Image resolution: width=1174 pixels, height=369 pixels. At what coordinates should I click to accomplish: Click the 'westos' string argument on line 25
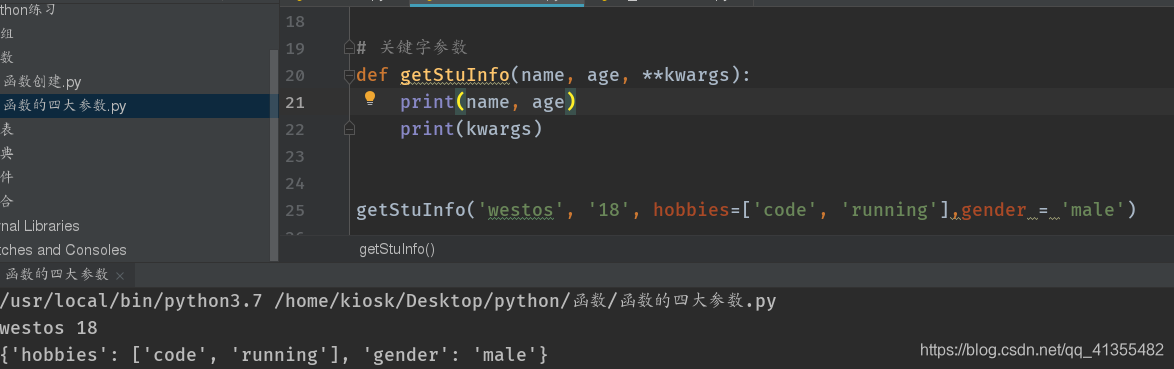(520, 210)
